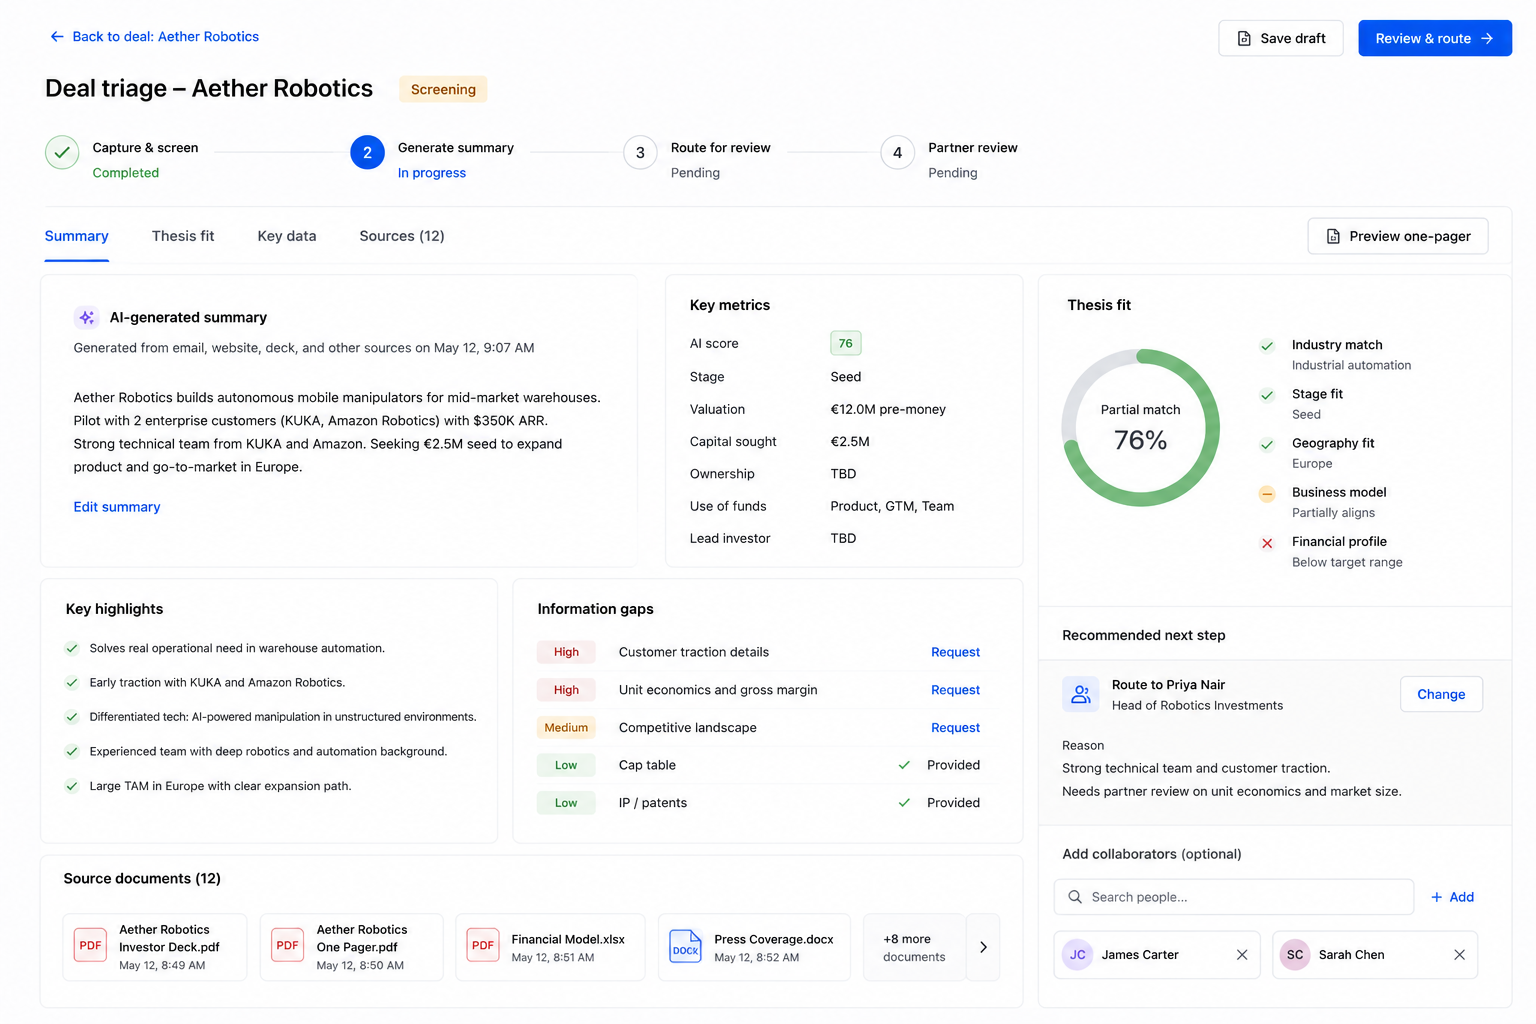This screenshot has width=1536, height=1024.
Task: Click step 4 circle Partner review
Action: (897, 152)
